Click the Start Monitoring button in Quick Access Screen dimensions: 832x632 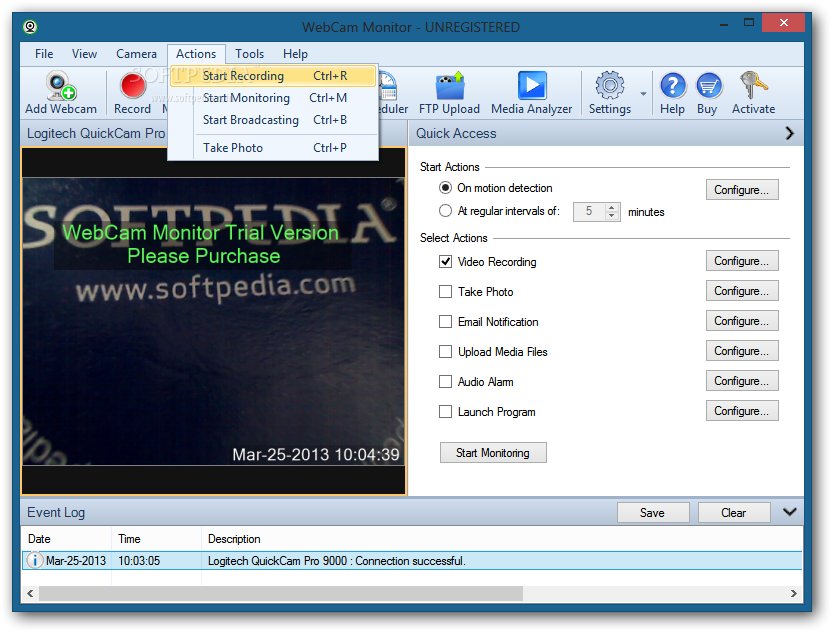493,453
